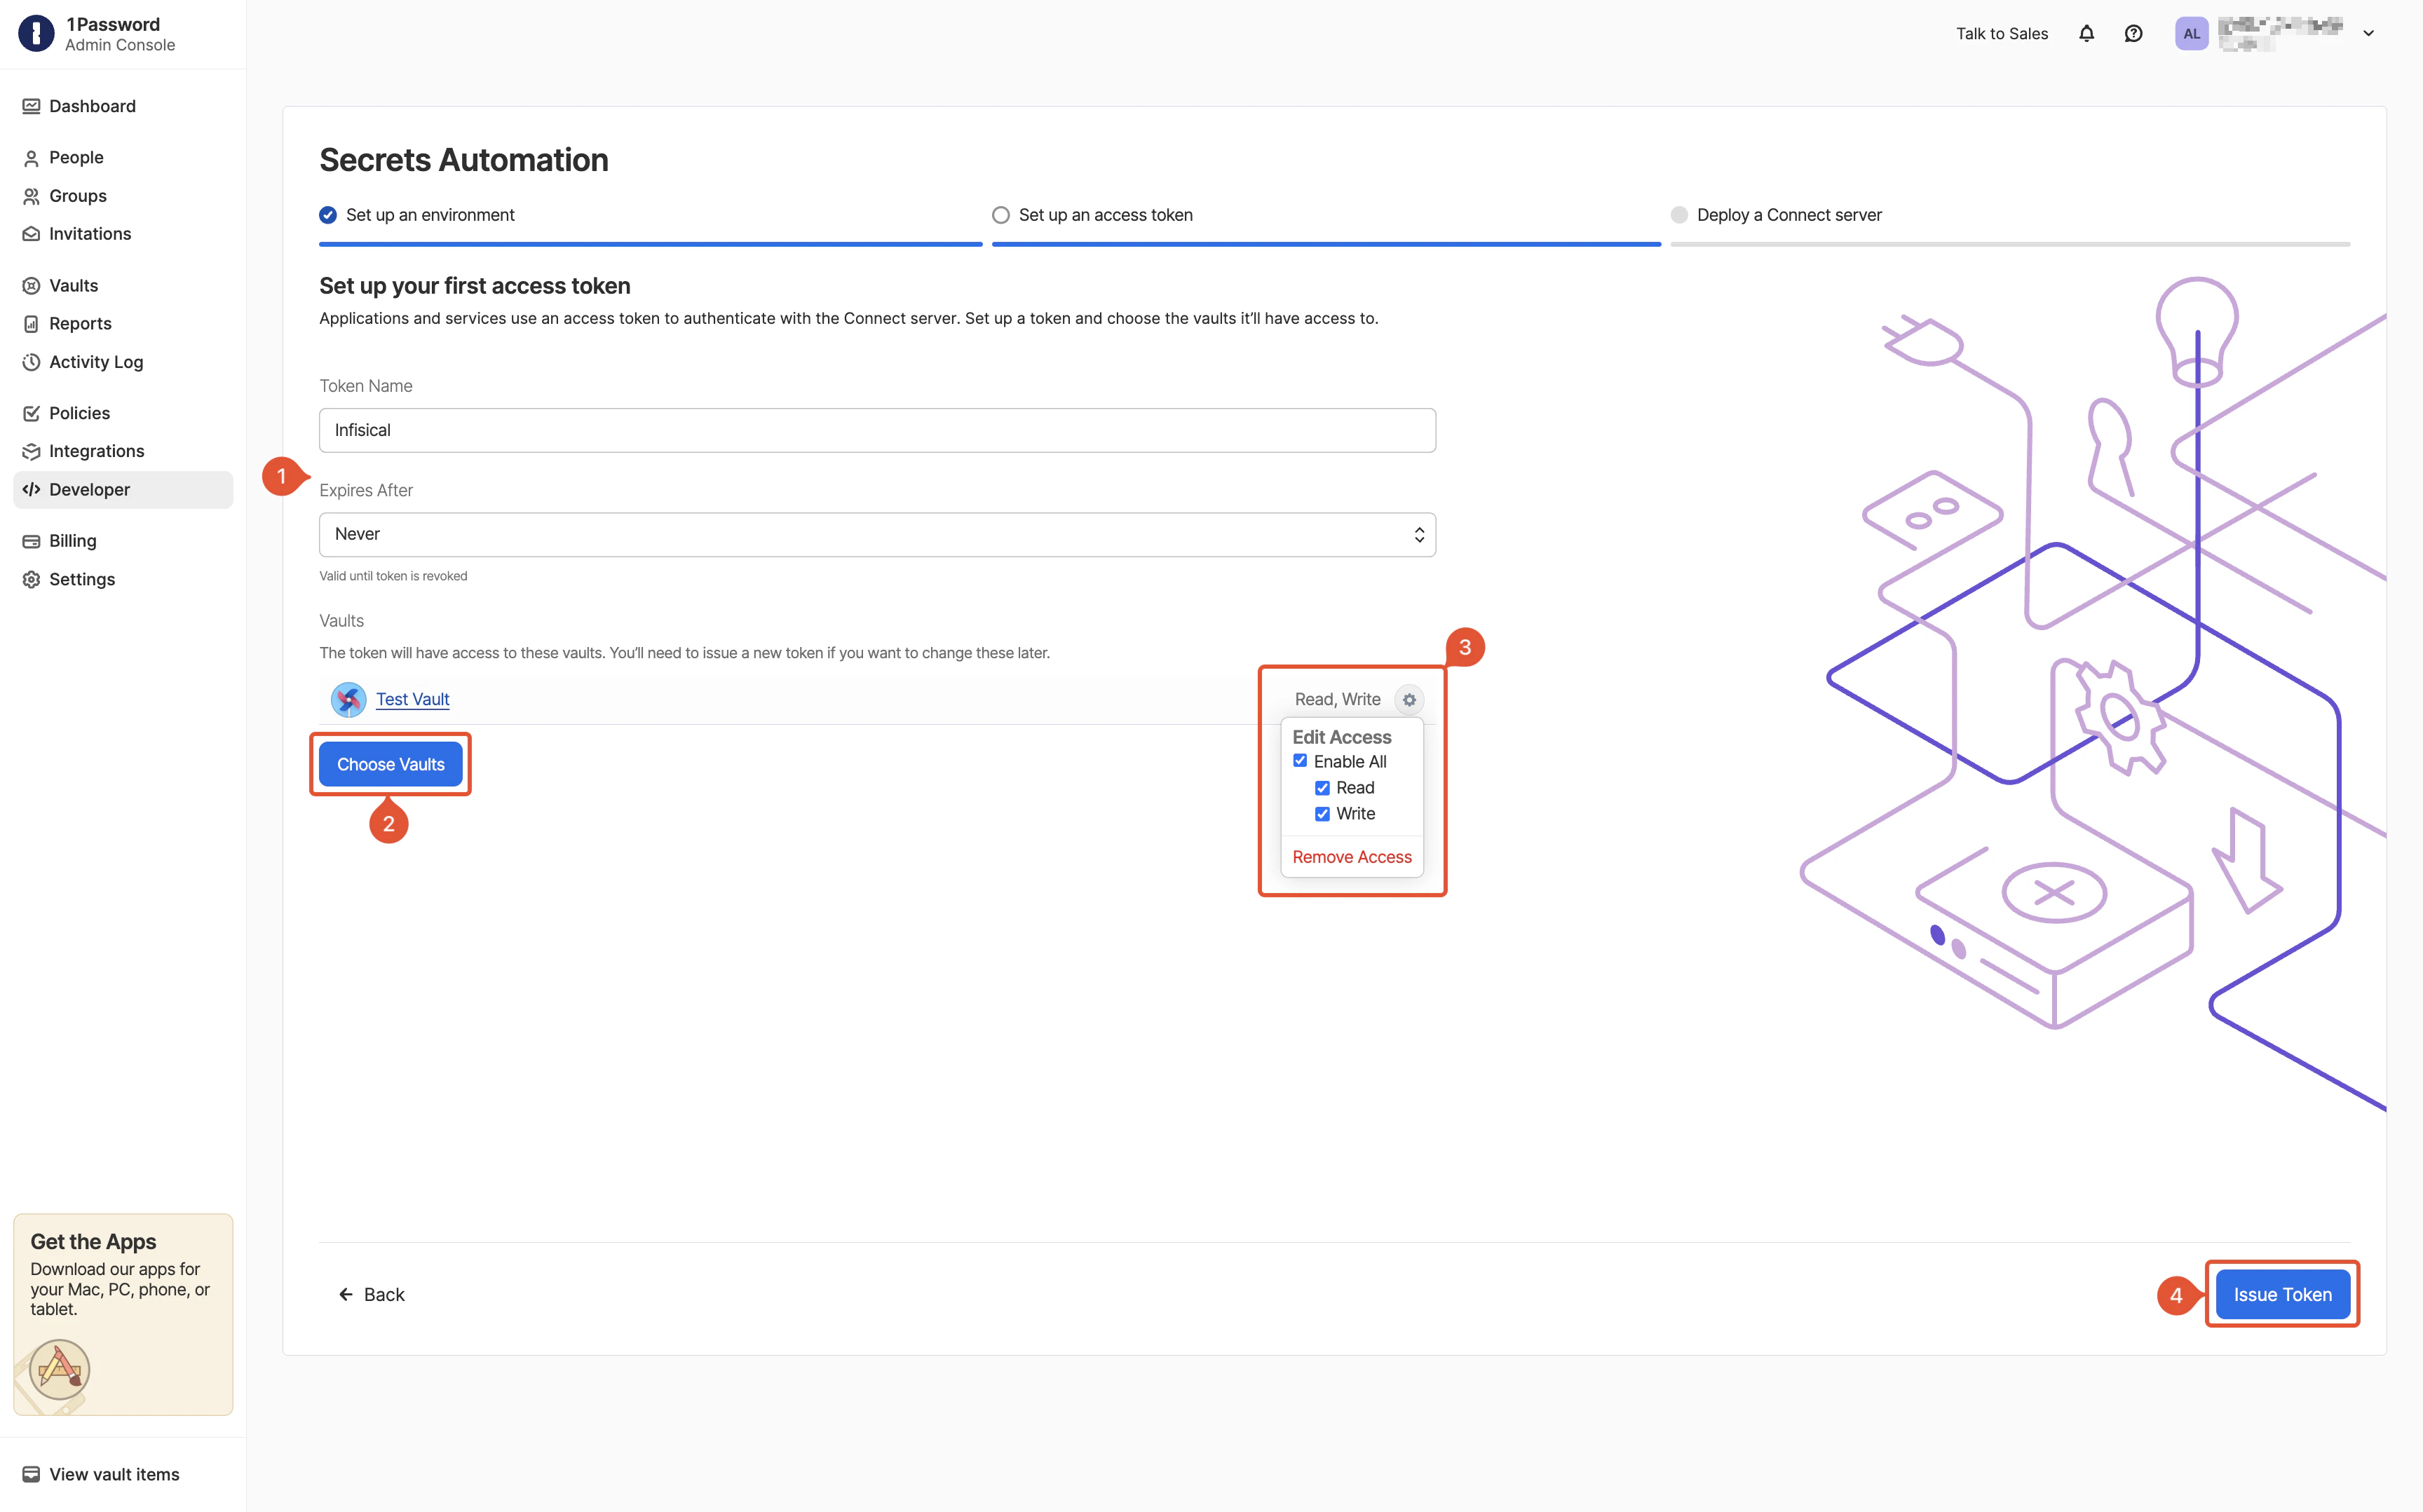Open Integrations in the sidebar
Screen dimensions: 2423x1512
(123, 451)
